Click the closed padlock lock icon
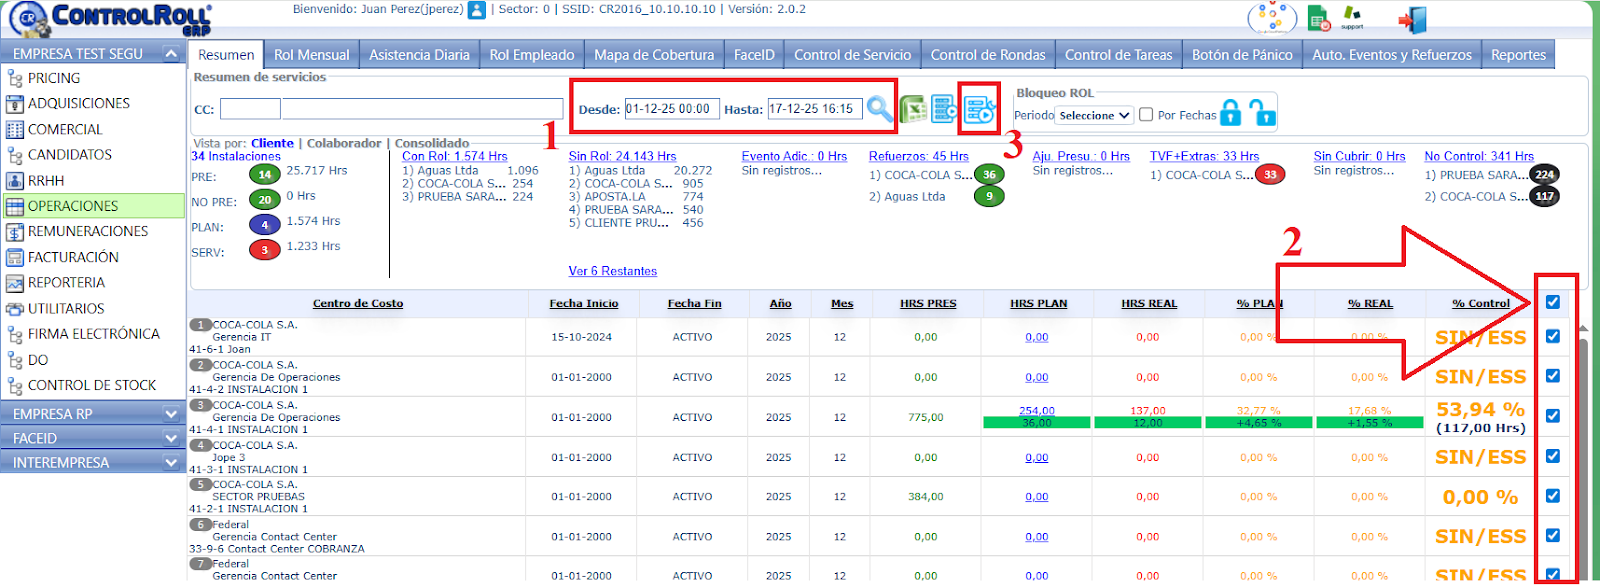 coord(1231,114)
